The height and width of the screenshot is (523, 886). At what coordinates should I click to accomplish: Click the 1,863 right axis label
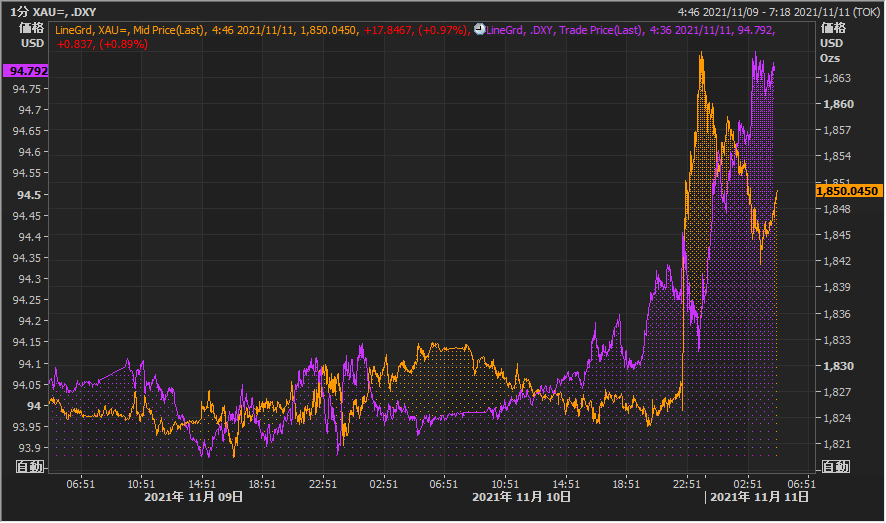pyautogui.click(x=837, y=78)
